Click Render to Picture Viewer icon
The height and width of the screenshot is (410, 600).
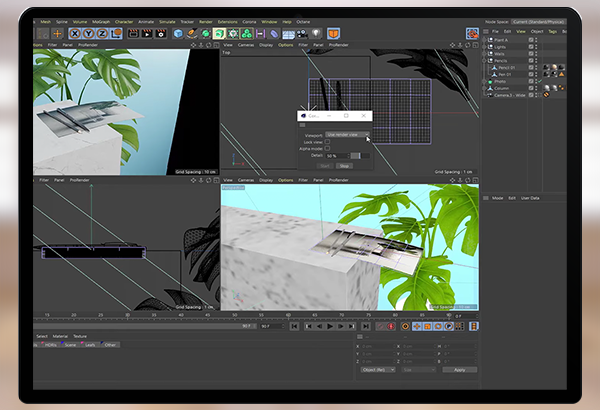147,34
